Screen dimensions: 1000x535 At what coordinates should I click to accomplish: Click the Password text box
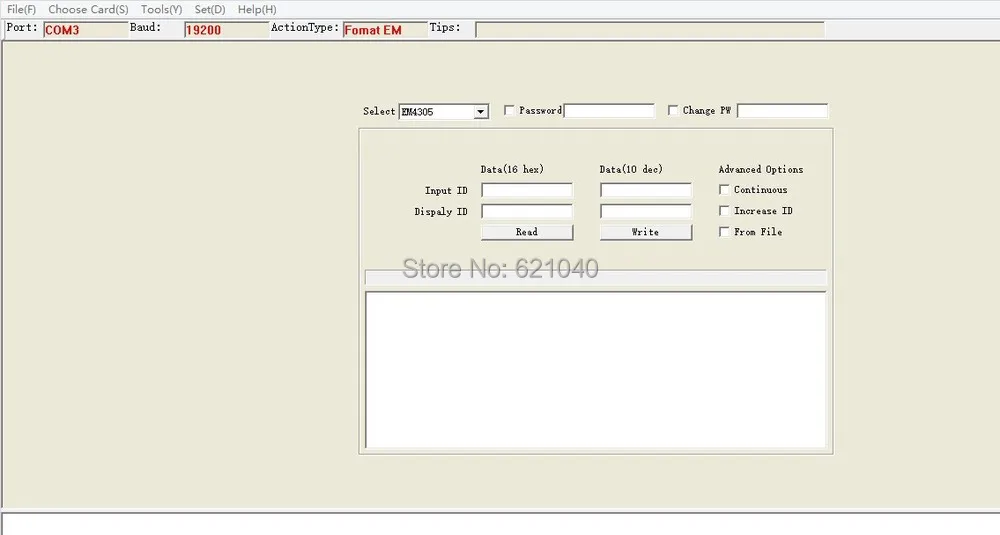[609, 111]
